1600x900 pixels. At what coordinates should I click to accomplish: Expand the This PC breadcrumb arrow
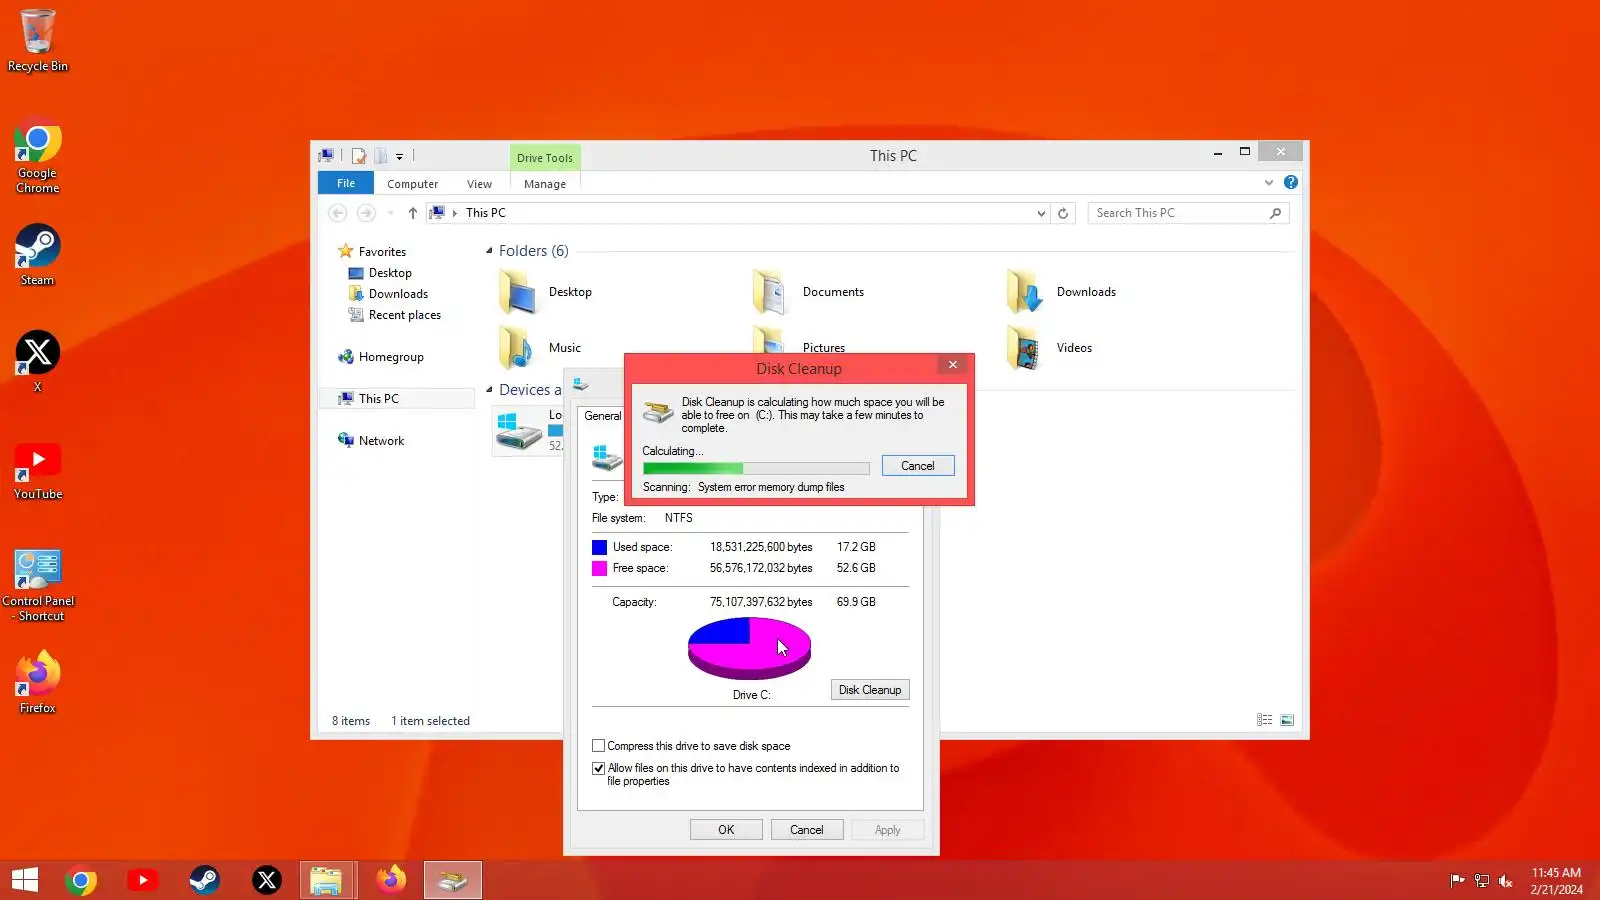tap(455, 213)
